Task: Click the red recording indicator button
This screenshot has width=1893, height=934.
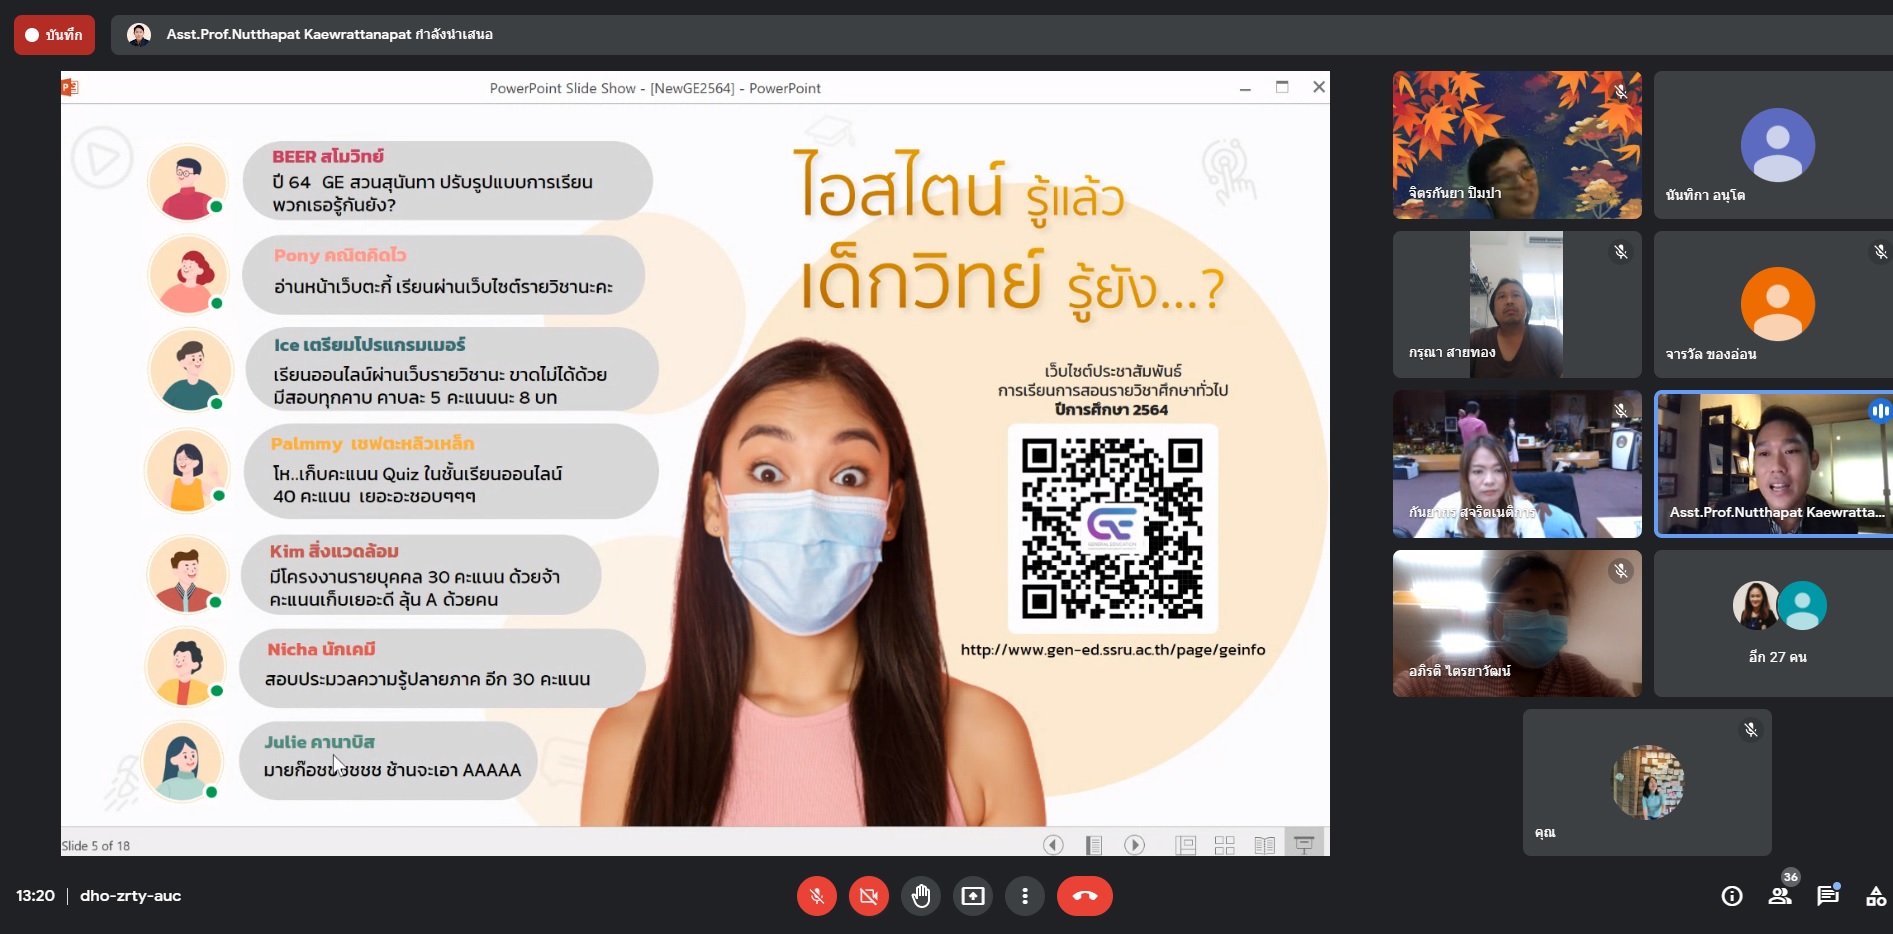Action: 54,35
